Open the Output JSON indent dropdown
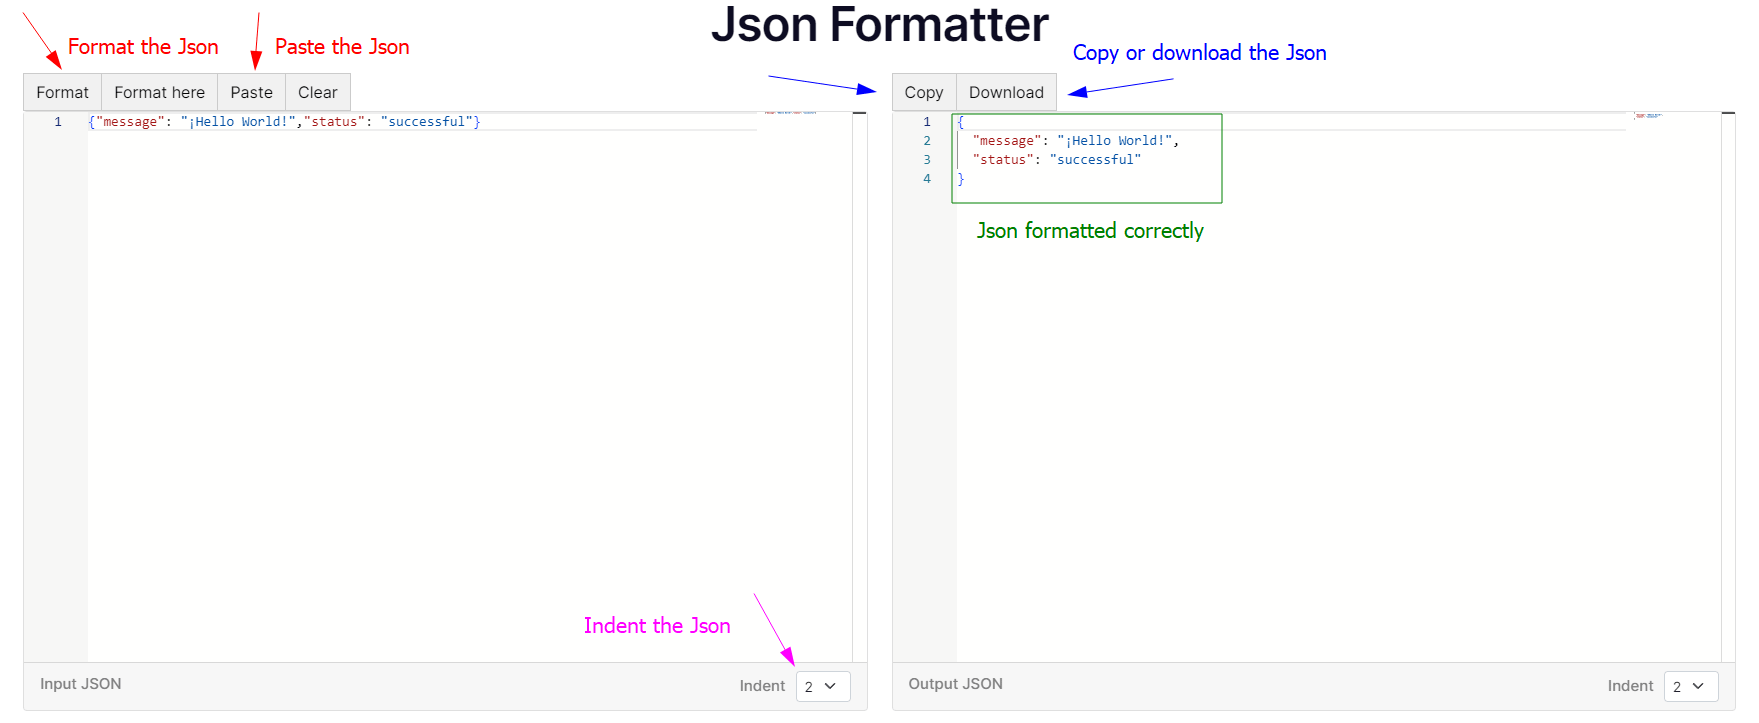Screen dimensions: 1759x723 click(x=1691, y=686)
